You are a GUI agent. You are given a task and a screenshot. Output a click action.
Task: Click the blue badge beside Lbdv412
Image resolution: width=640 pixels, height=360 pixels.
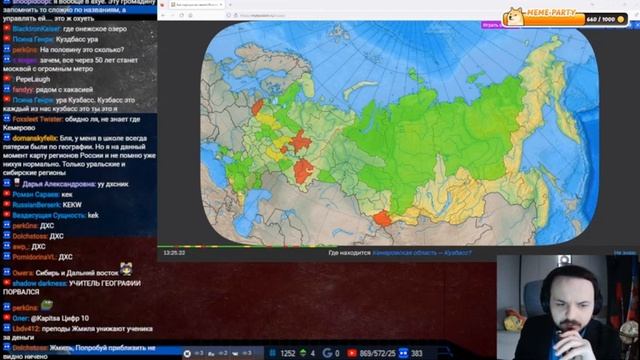7,328
